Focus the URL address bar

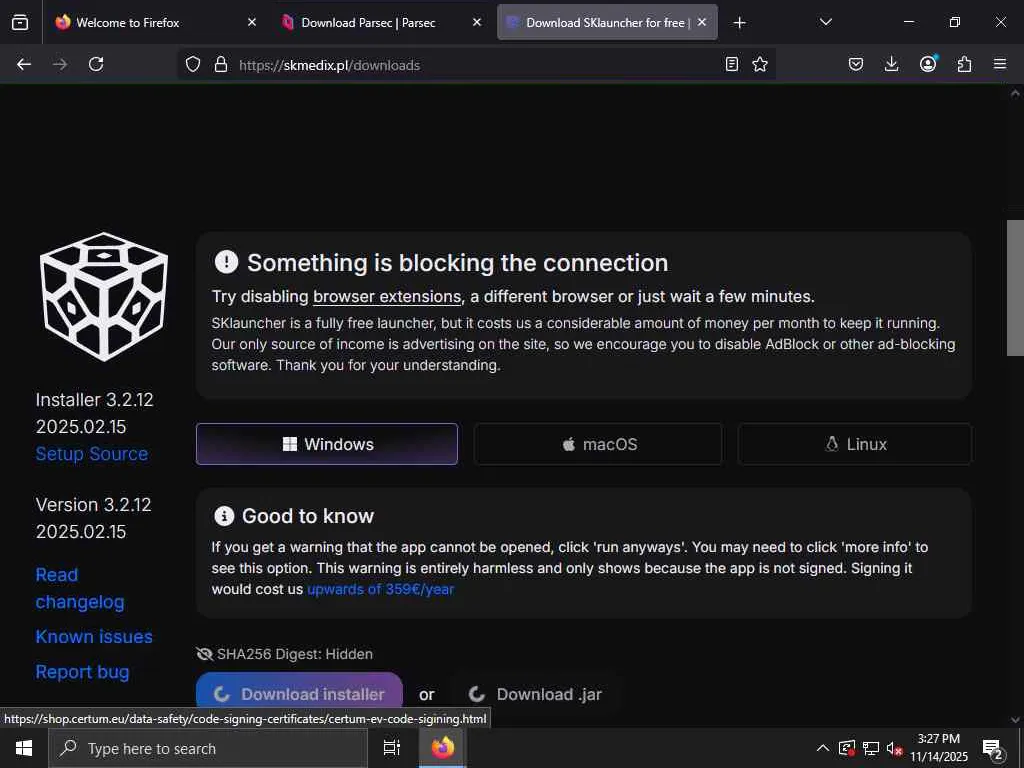pos(477,65)
